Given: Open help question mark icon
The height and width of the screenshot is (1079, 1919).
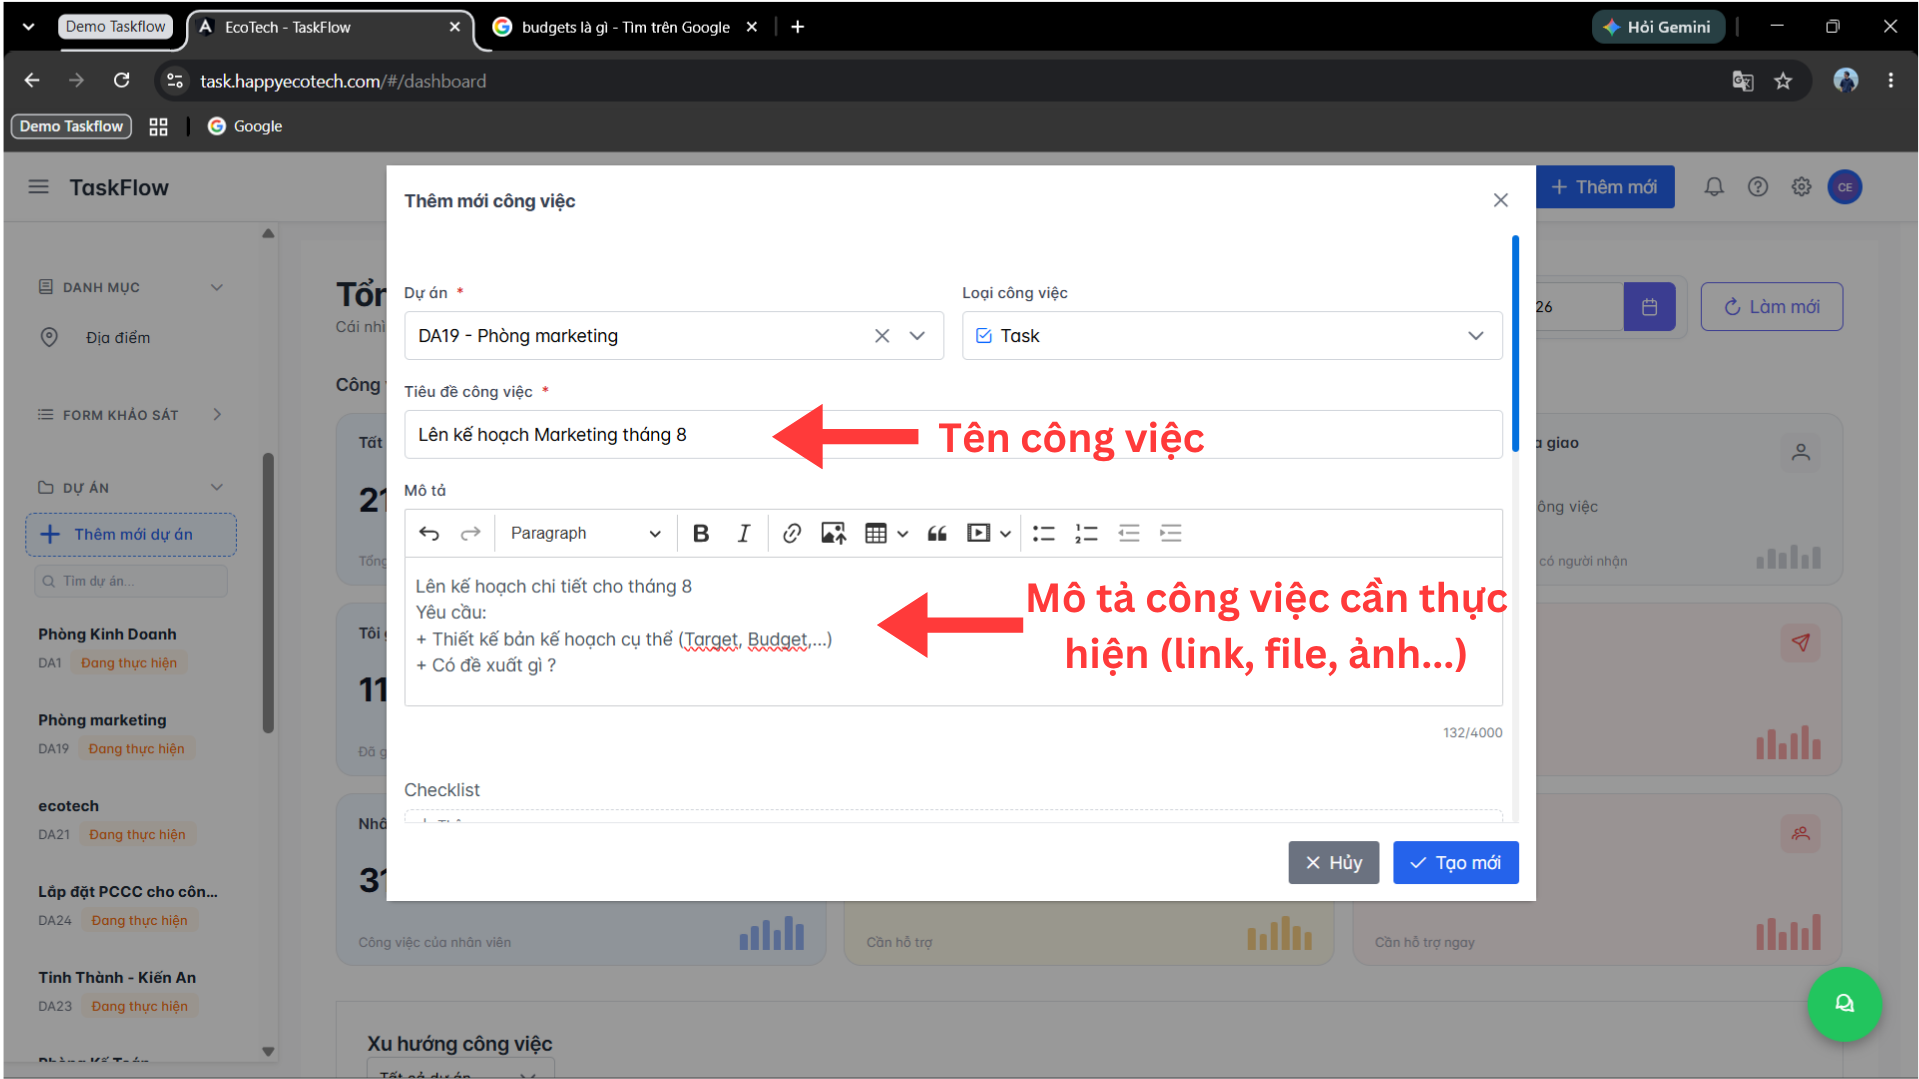Looking at the screenshot, I should click(x=1758, y=187).
